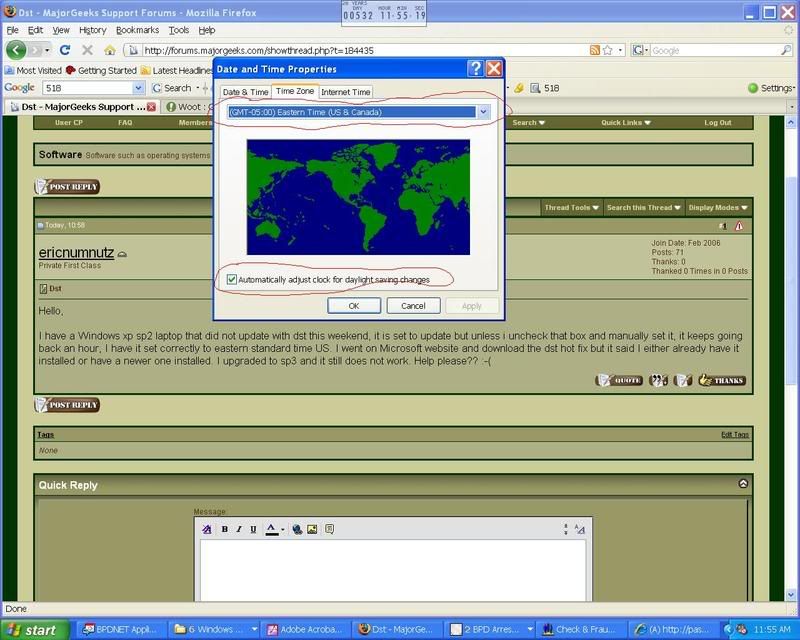This screenshot has width=800, height=640.
Task: Open the Bookmarks menu
Action: [137, 30]
